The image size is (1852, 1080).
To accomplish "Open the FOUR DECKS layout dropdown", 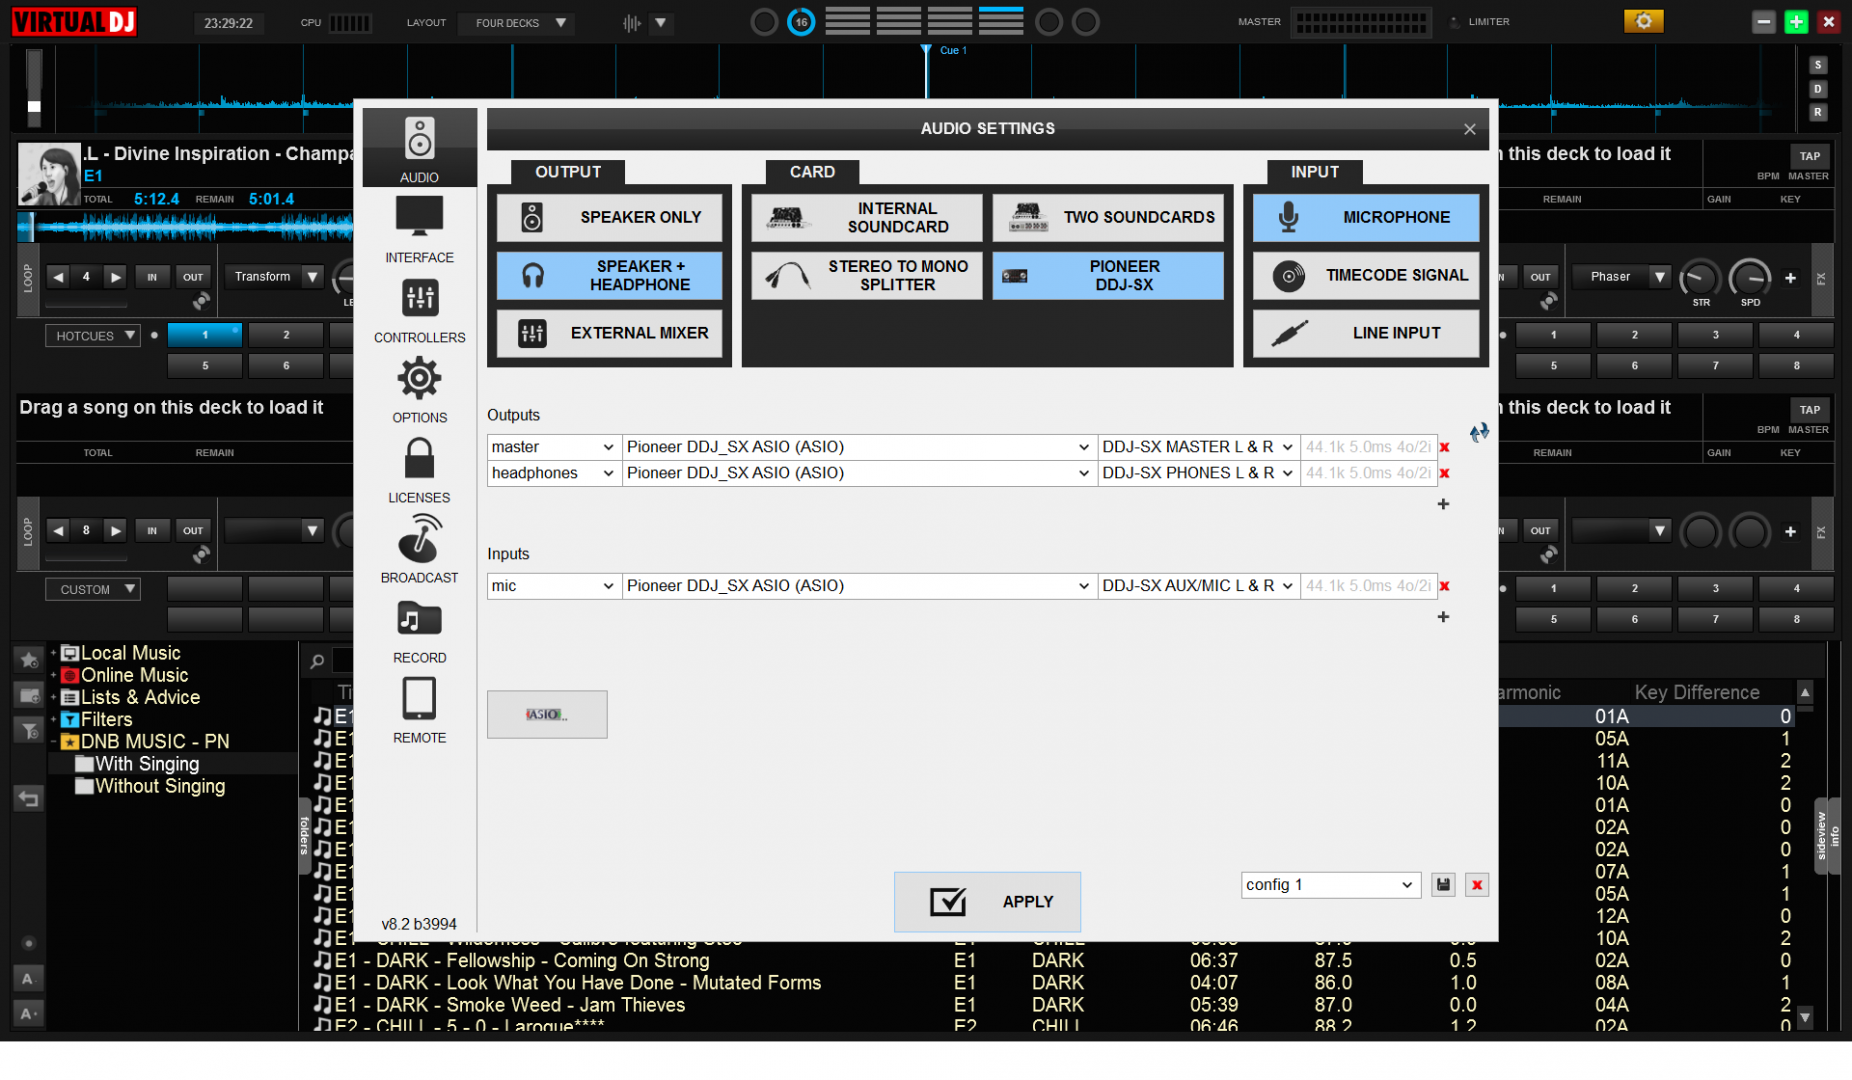I will click(x=516, y=22).
